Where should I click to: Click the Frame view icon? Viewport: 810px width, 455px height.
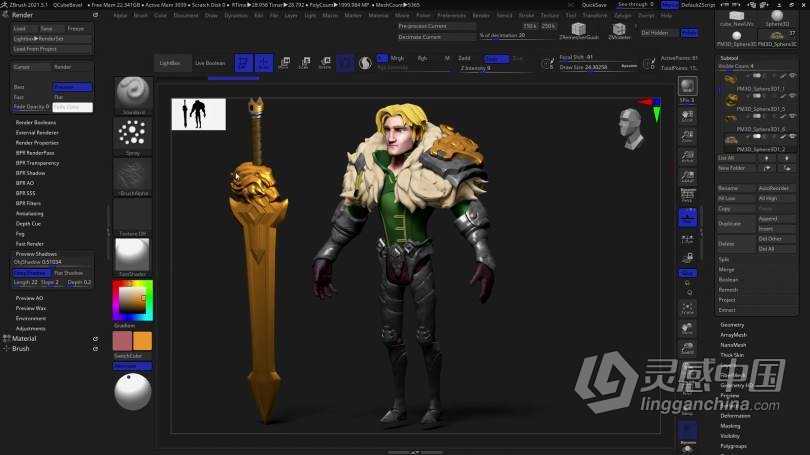click(x=688, y=308)
